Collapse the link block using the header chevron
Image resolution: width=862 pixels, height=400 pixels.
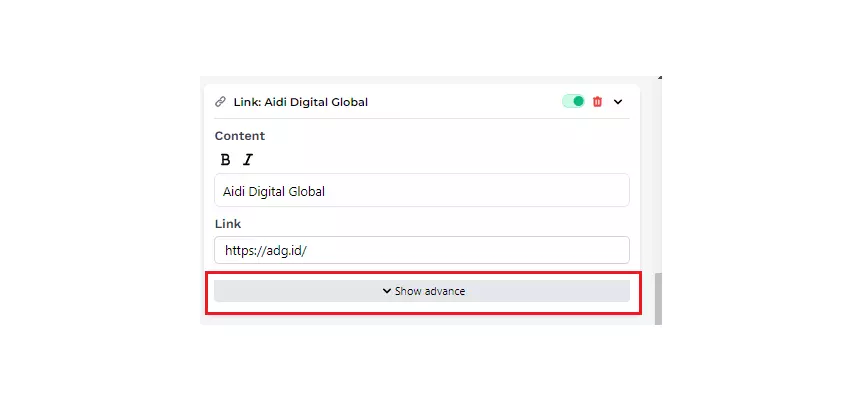pyautogui.click(x=618, y=102)
